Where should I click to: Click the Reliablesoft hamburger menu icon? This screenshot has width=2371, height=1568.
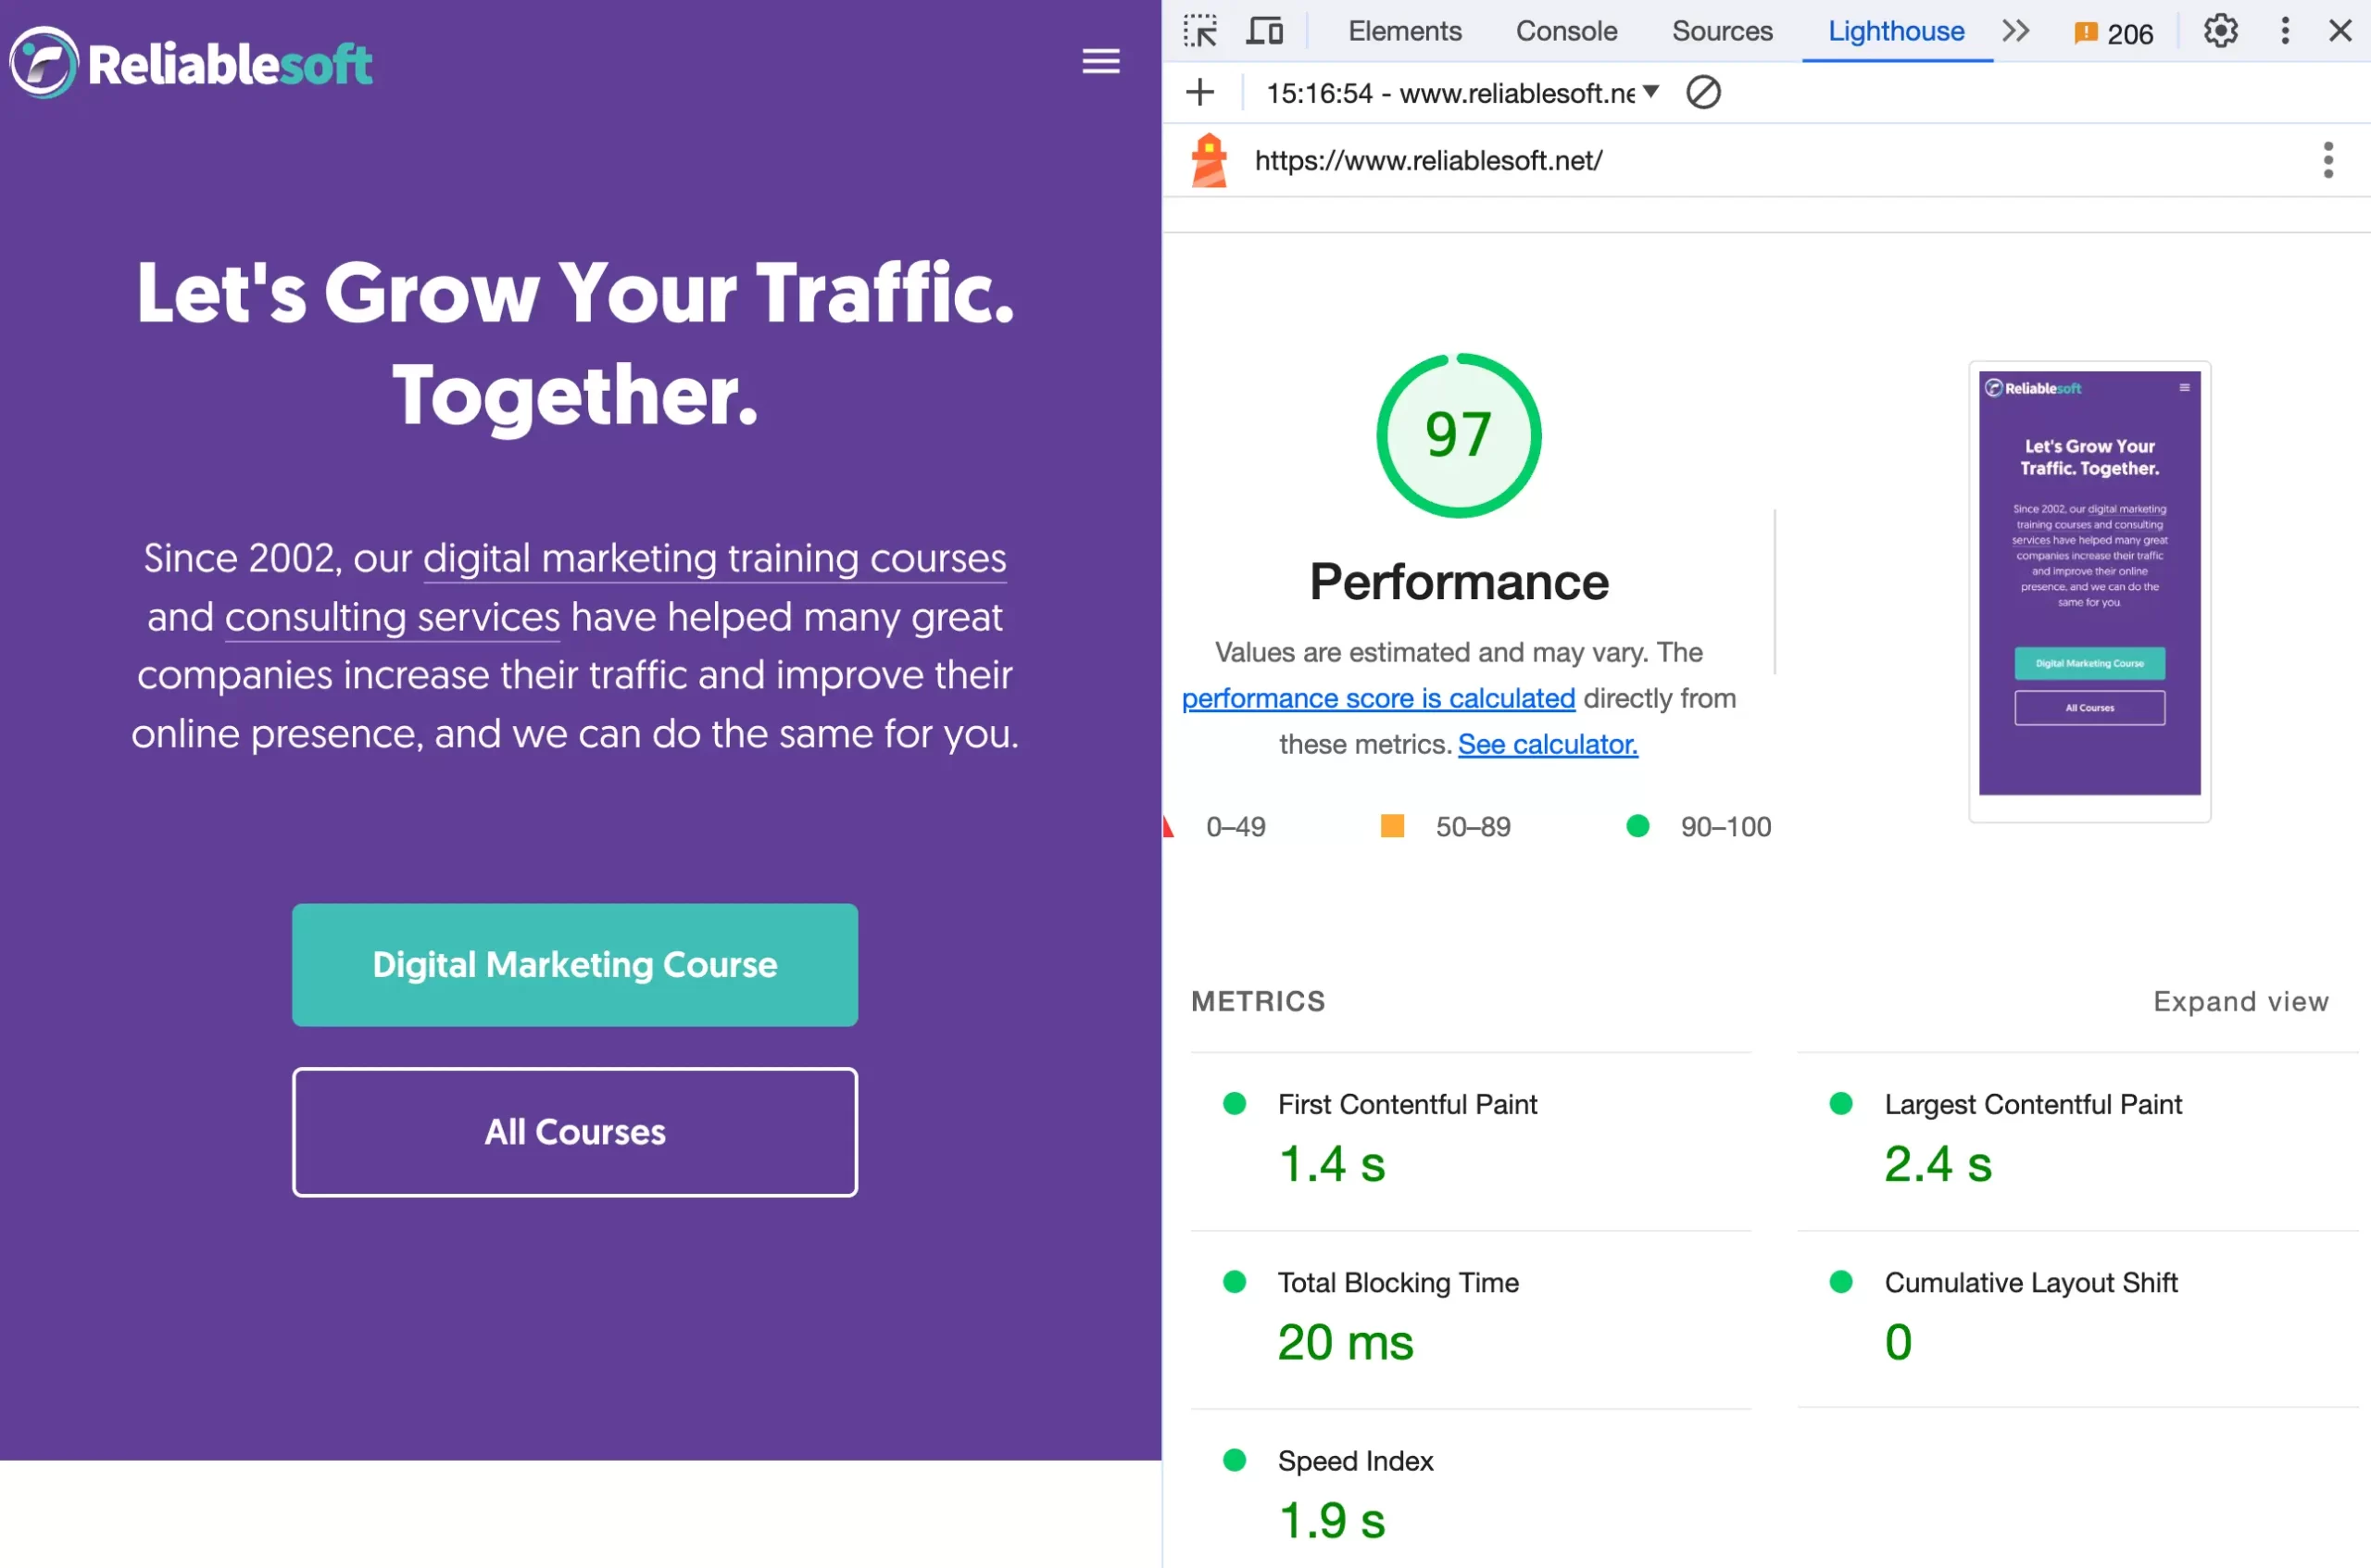tap(1100, 61)
